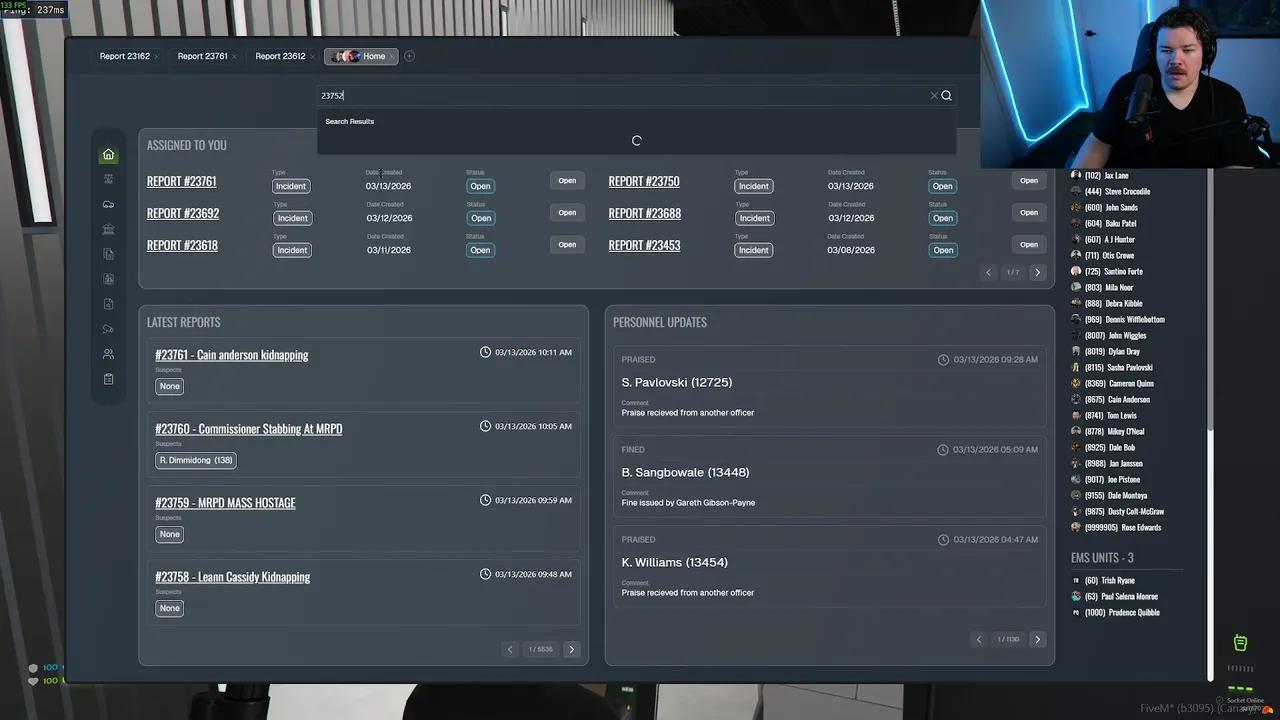Open the scales of justice sidebar icon
Image resolution: width=1280 pixels, height=720 pixels.
tap(109, 179)
